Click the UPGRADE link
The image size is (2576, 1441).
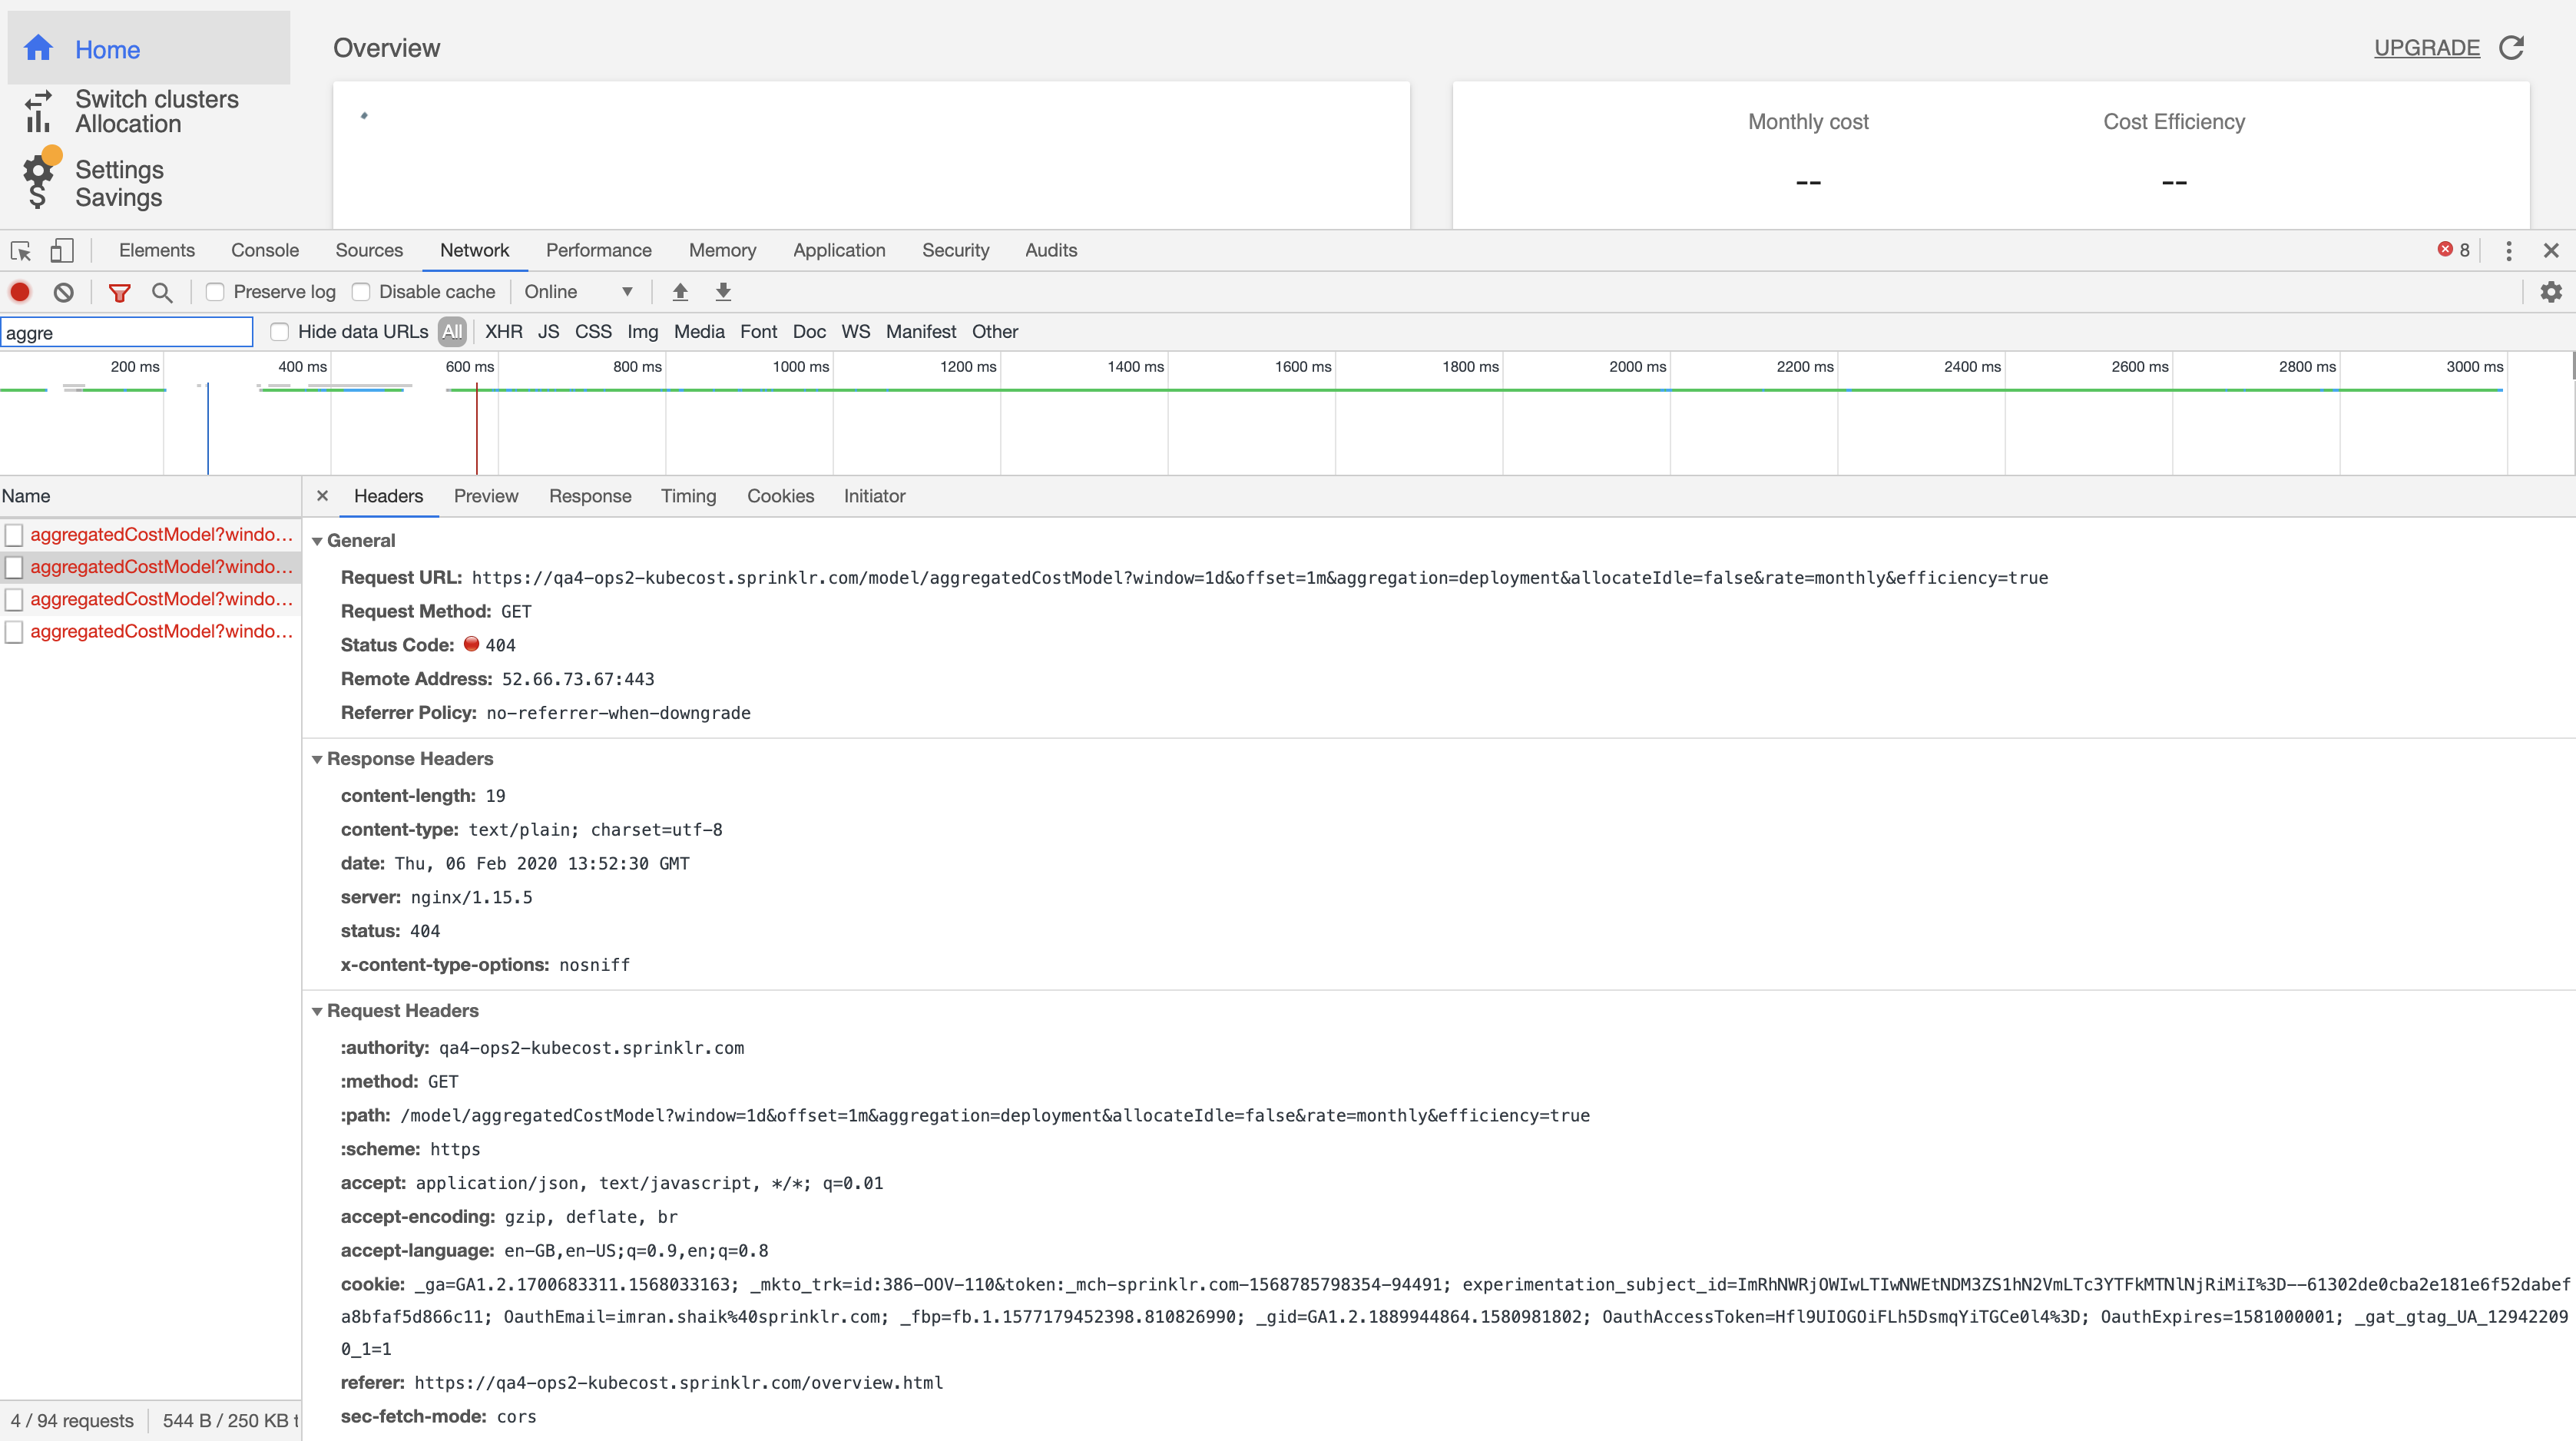pyautogui.click(x=2426, y=47)
